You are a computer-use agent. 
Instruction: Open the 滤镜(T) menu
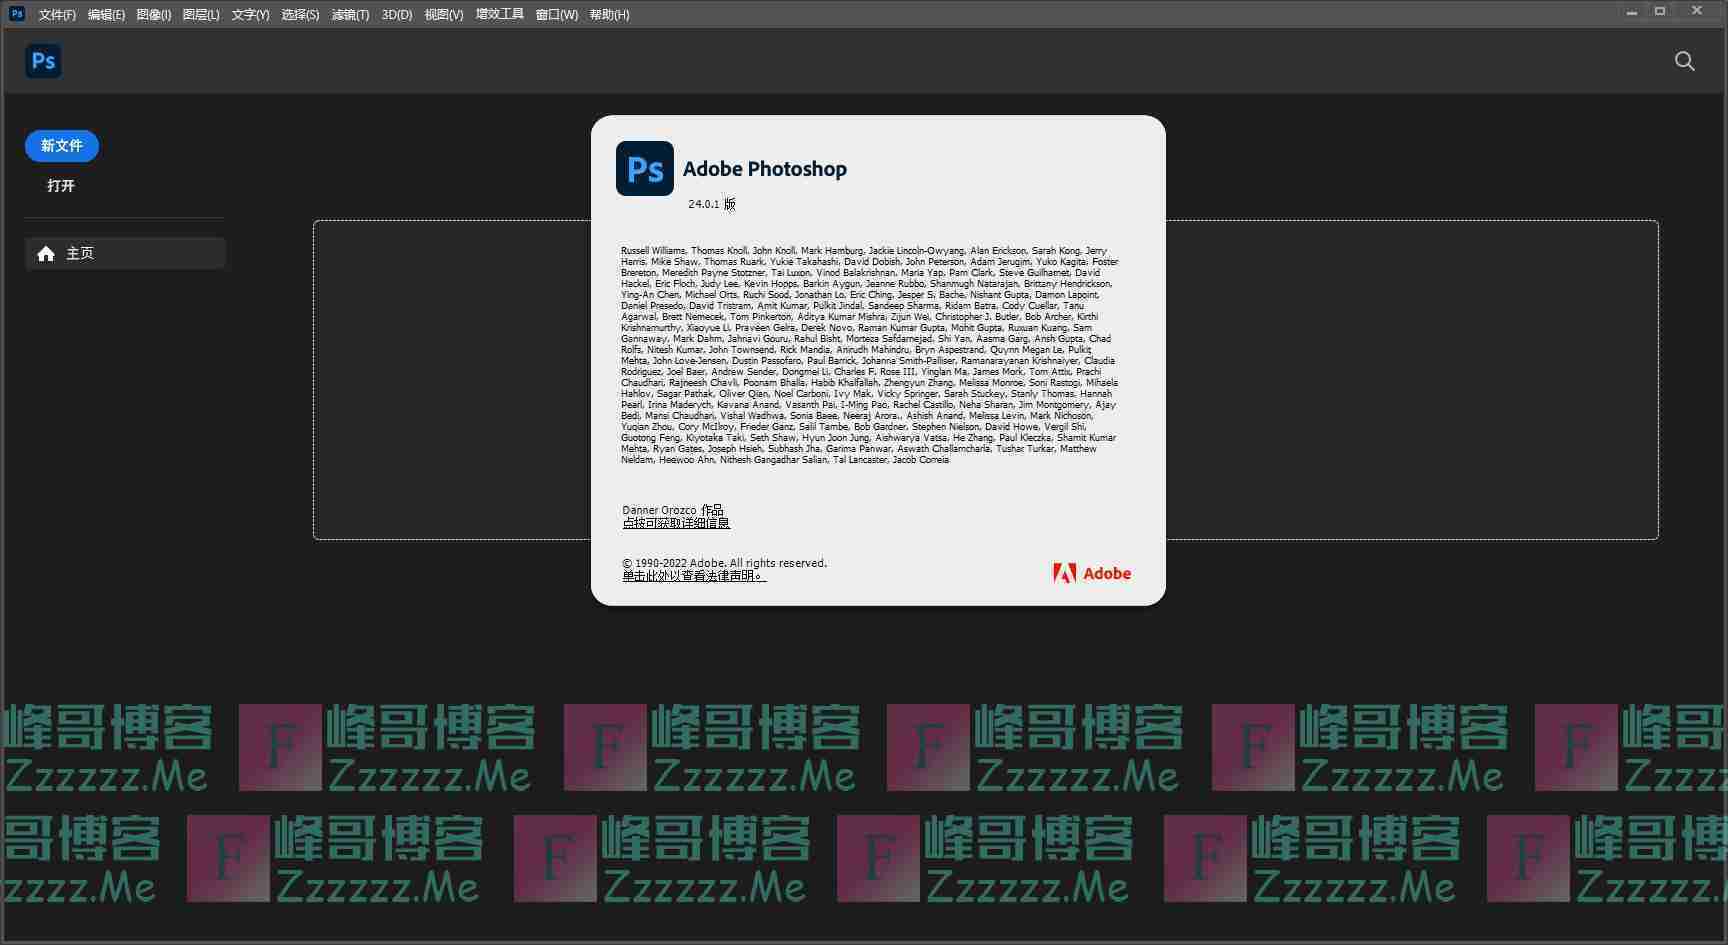pos(350,15)
